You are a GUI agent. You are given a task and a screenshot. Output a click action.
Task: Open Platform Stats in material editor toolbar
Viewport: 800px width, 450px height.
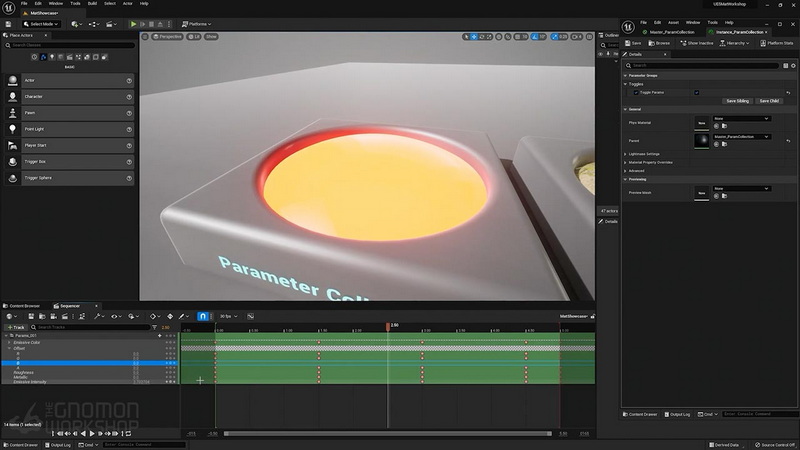click(x=777, y=43)
